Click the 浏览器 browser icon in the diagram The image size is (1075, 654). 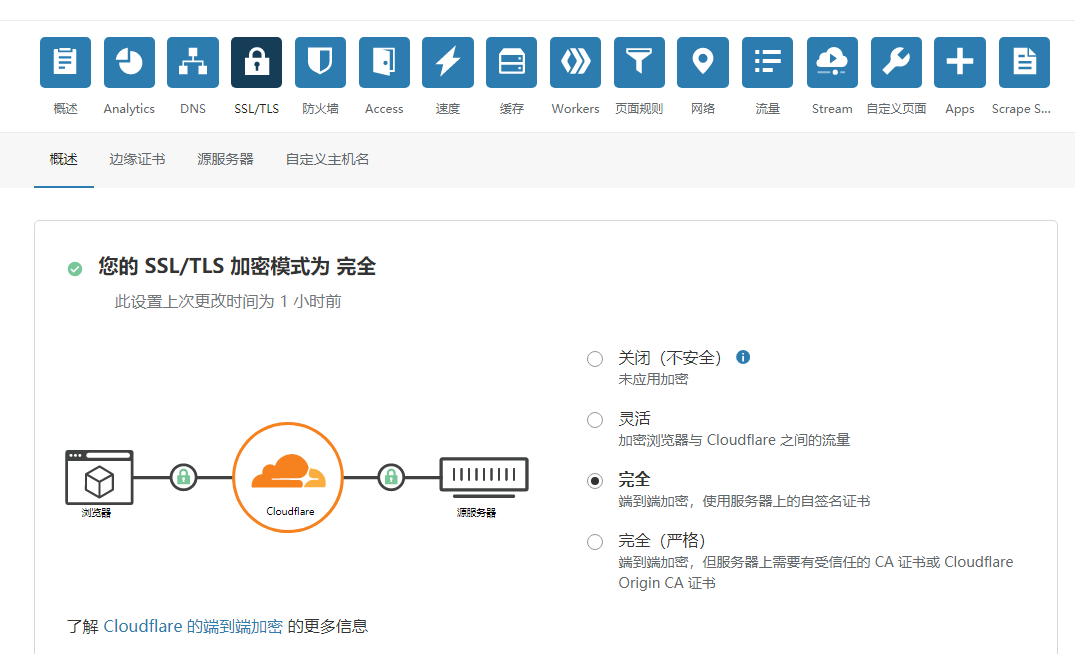pos(99,477)
